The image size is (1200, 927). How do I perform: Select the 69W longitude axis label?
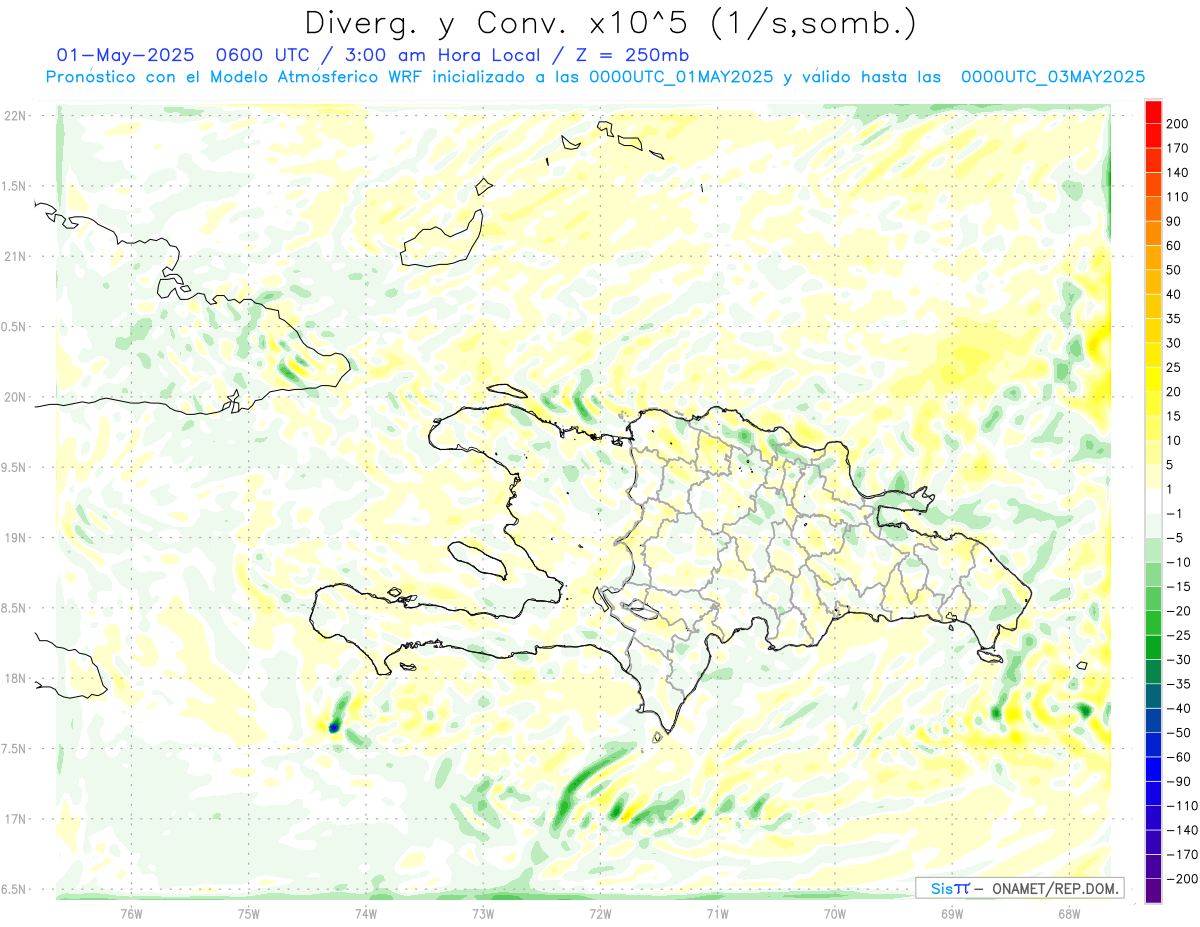tap(951, 914)
